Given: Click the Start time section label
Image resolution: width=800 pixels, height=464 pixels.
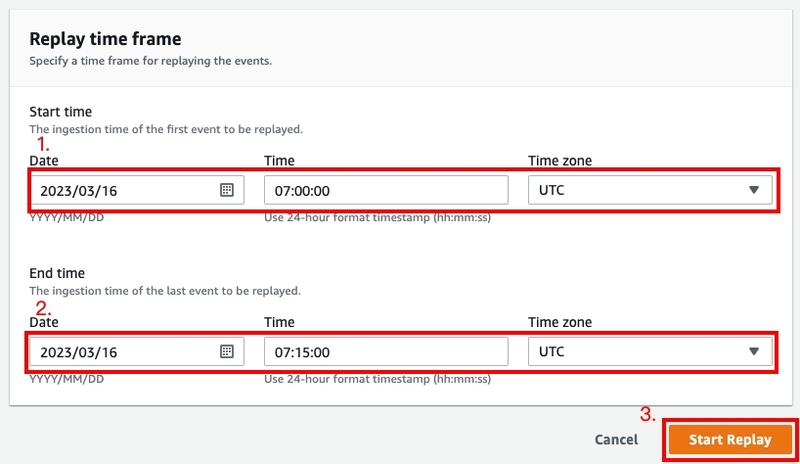Looking at the screenshot, I should [61, 112].
